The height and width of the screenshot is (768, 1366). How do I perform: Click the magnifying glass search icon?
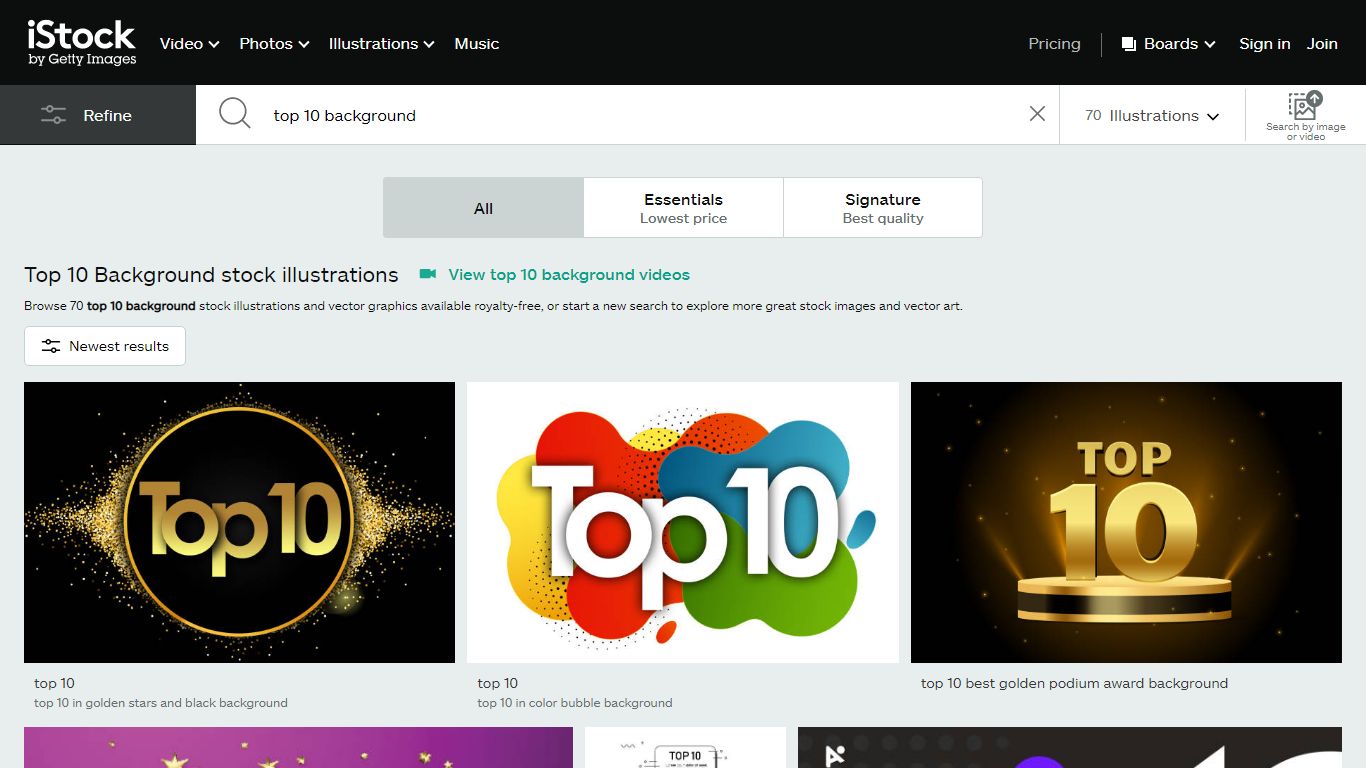[x=235, y=114]
